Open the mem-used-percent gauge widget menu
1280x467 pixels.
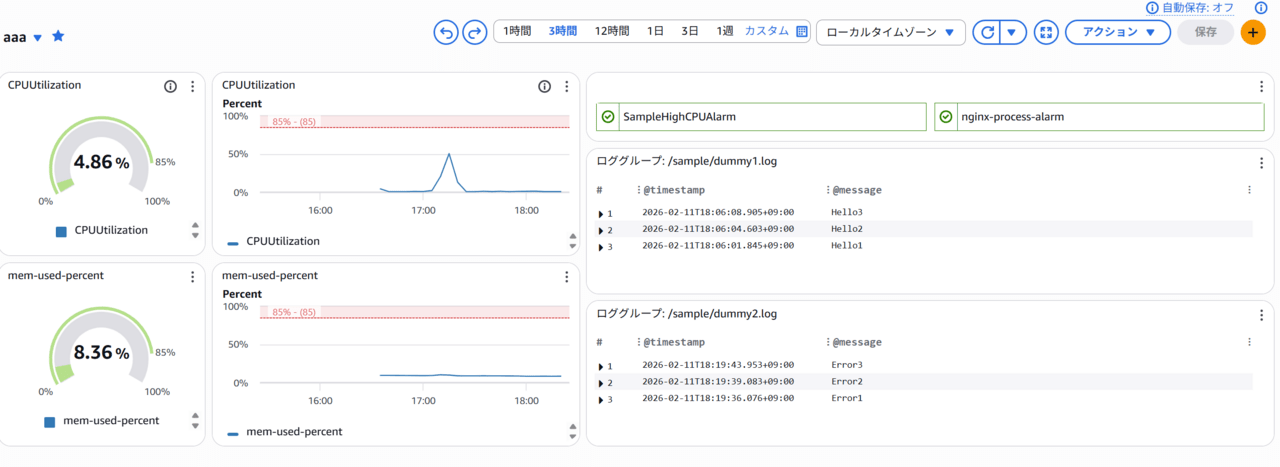point(193,277)
